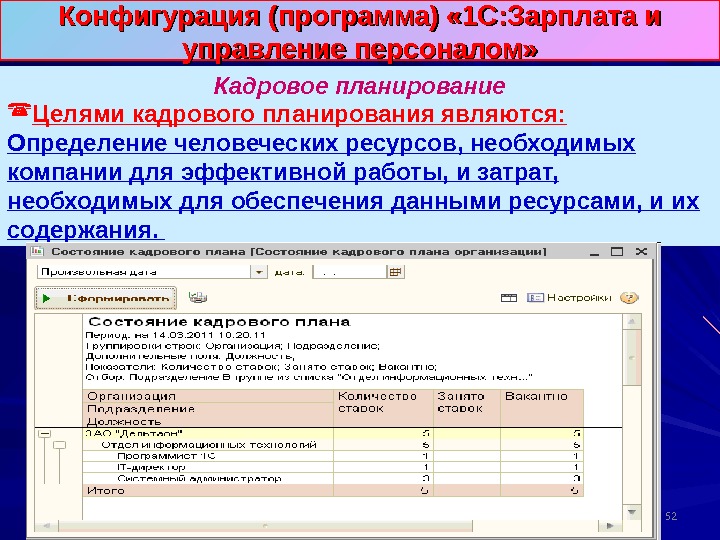Click the printer icon next to Сформировать
720x540 pixels.
(x=198, y=297)
